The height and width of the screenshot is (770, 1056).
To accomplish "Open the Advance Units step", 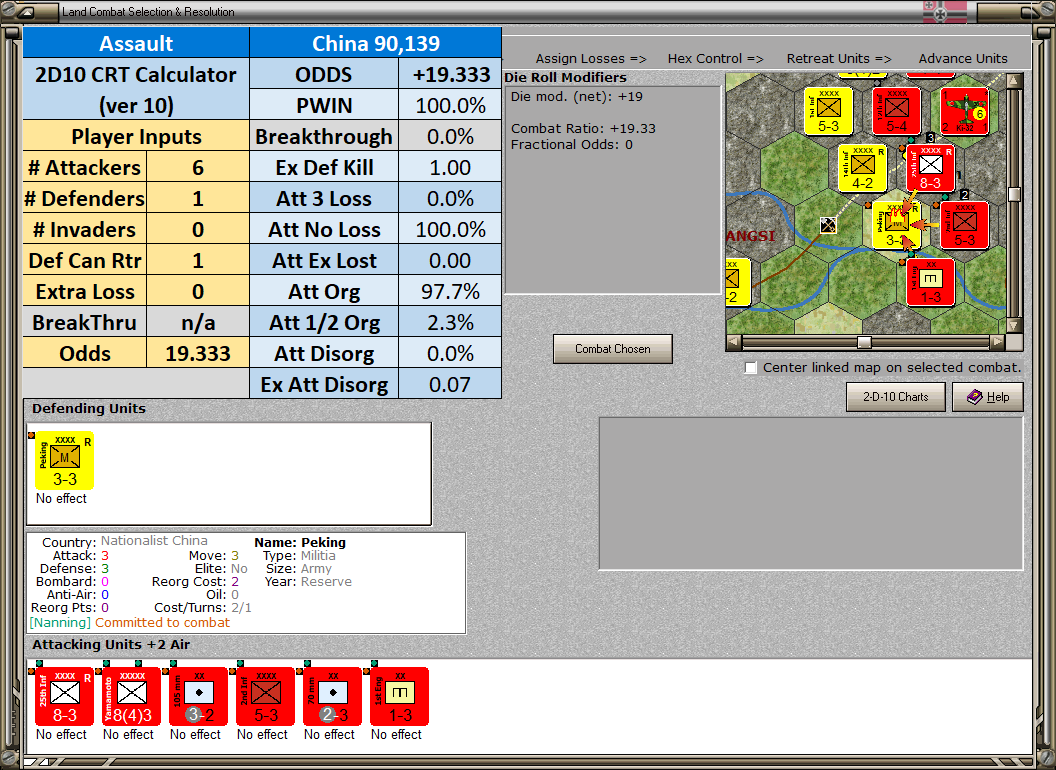I will 963,59.
